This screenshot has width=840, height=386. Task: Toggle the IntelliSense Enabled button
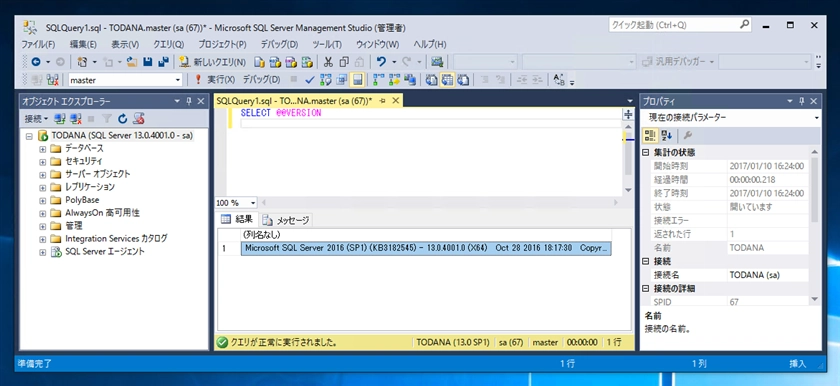pyautogui.click(x=357, y=80)
